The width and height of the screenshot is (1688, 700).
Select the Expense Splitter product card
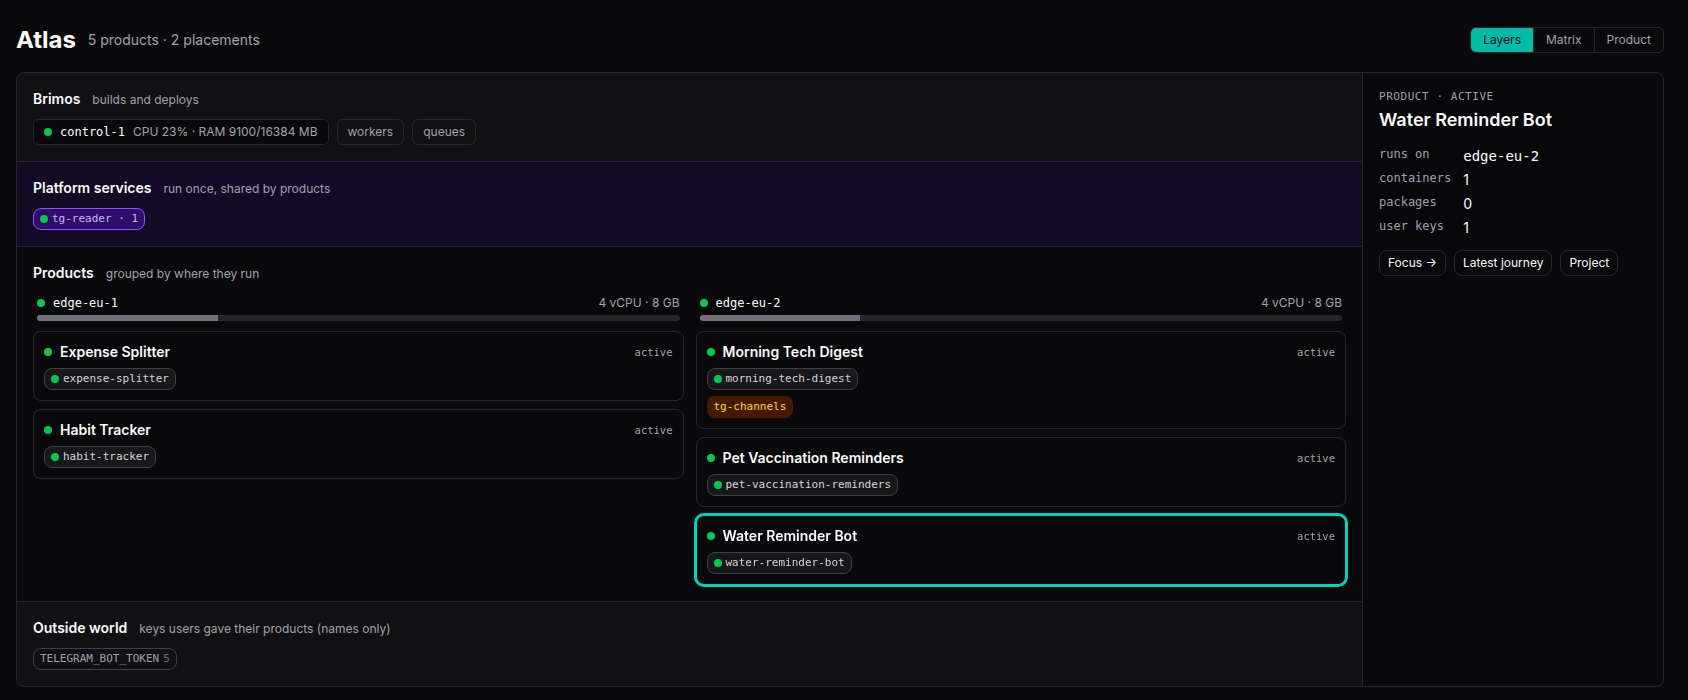coord(358,366)
